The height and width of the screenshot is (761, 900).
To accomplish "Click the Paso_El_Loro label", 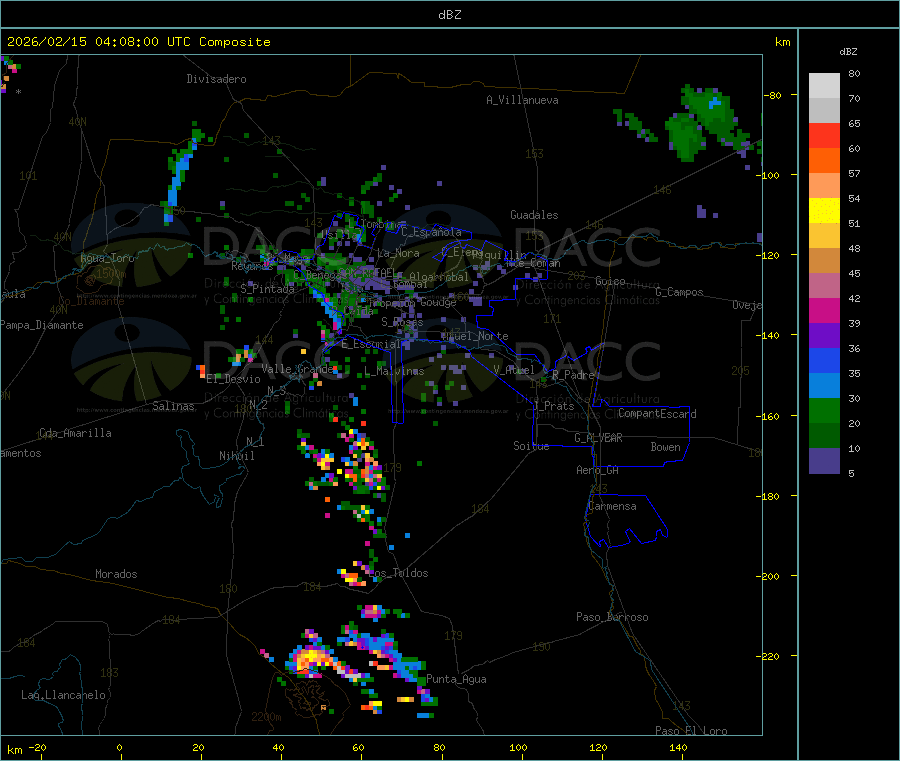I will [x=691, y=731].
